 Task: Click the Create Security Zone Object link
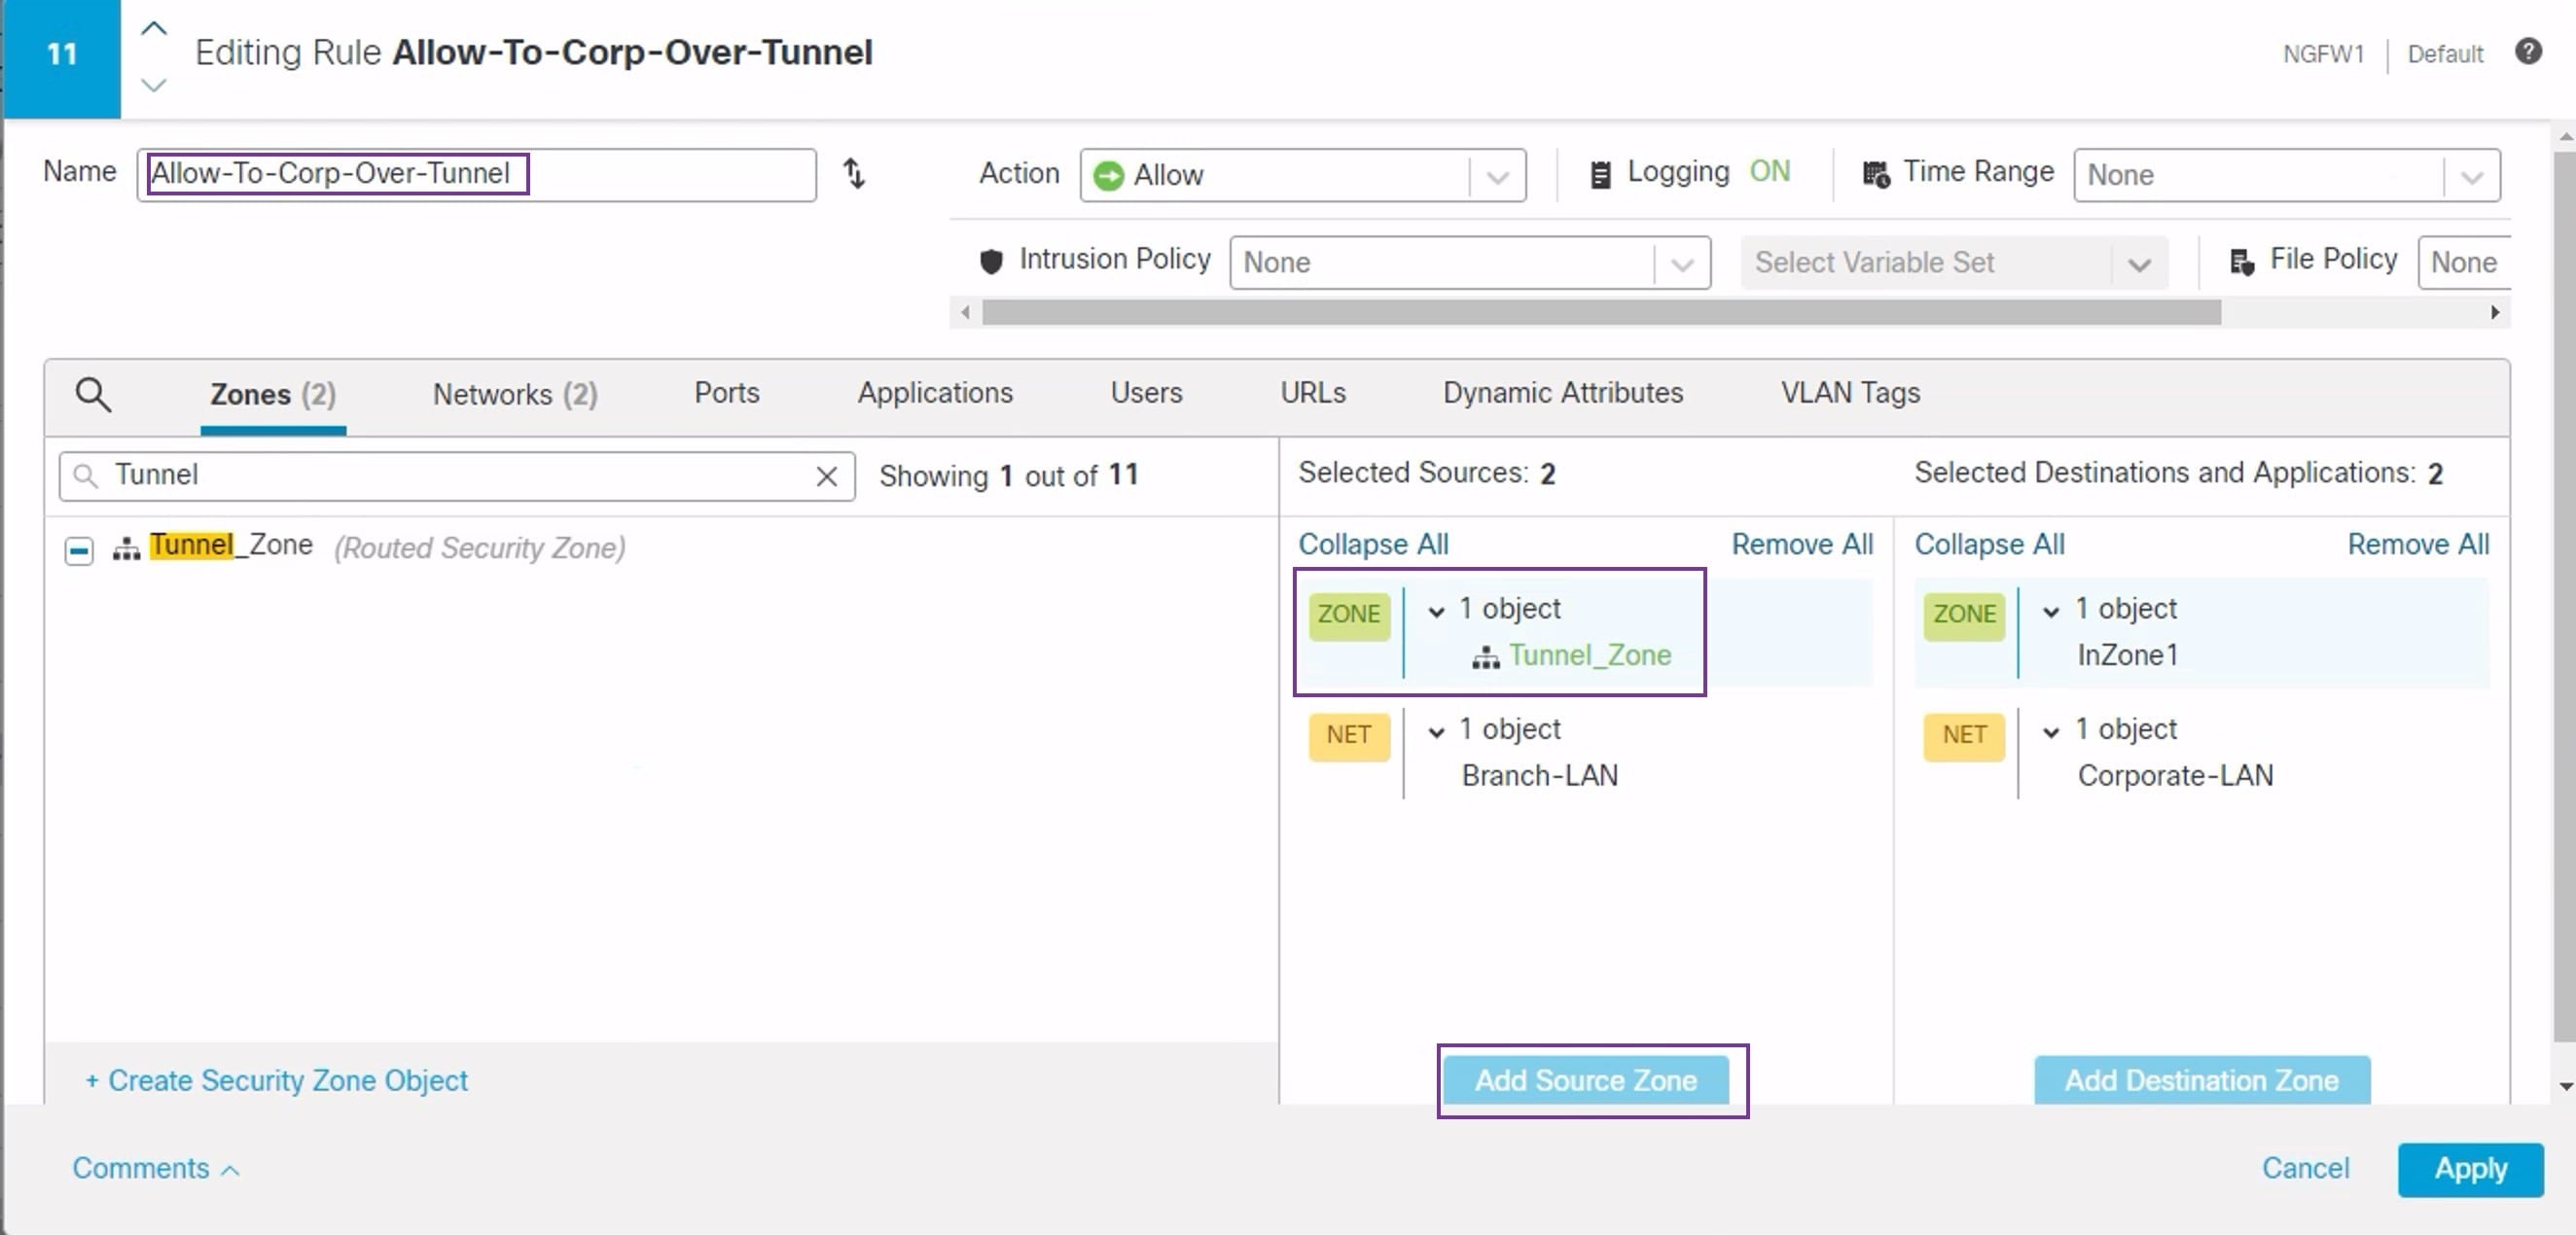point(277,1080)
